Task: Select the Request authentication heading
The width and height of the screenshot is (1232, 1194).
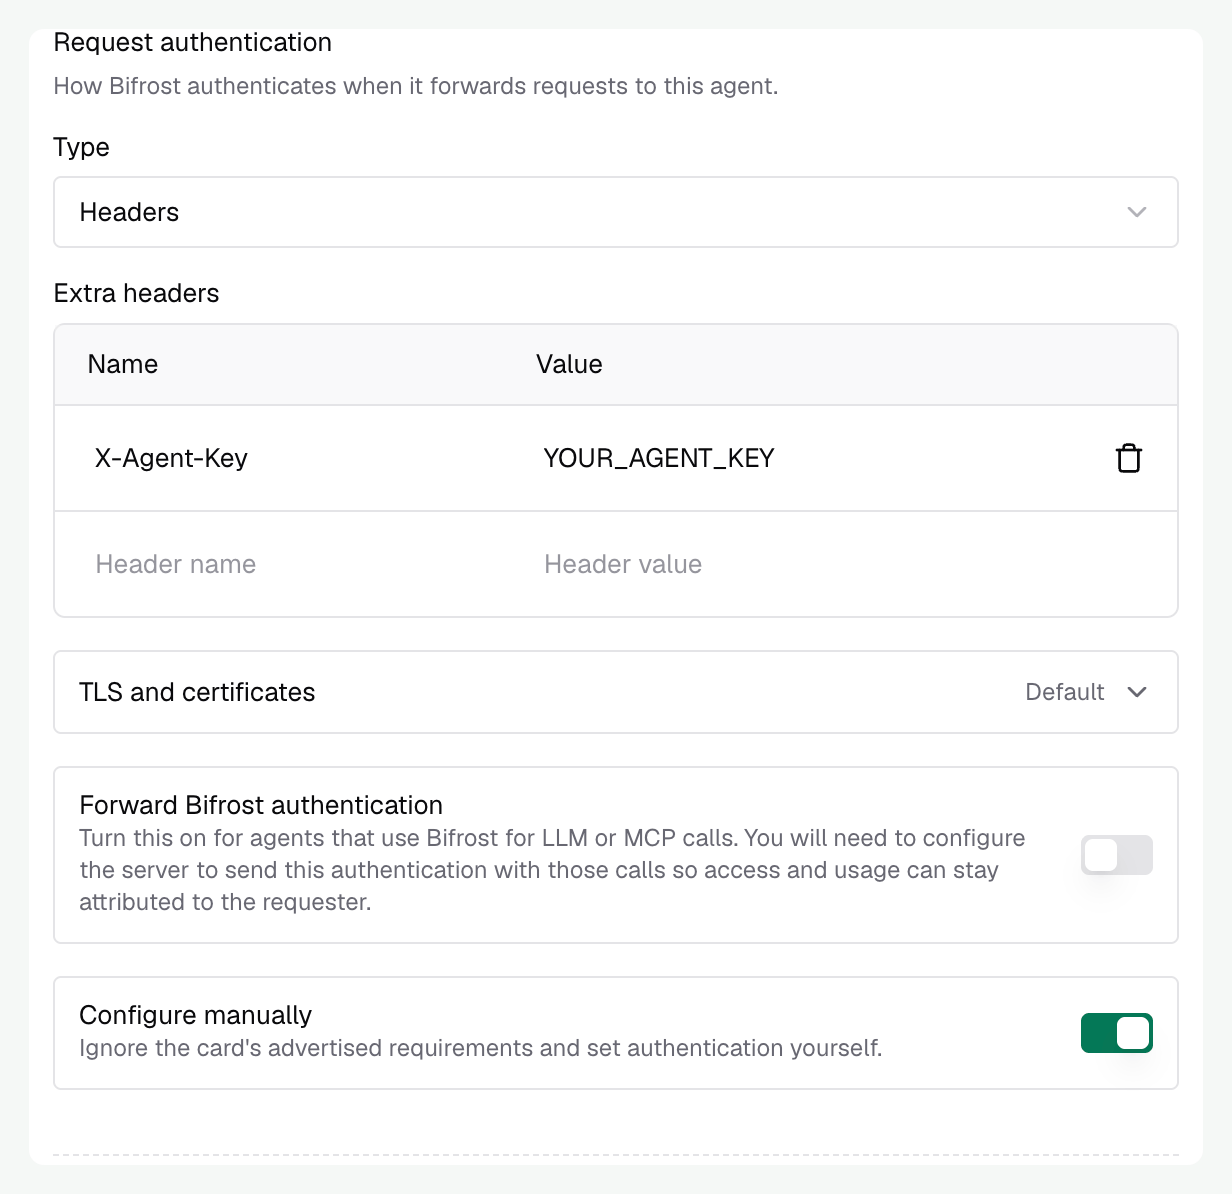Action: (x=192, y=42)
